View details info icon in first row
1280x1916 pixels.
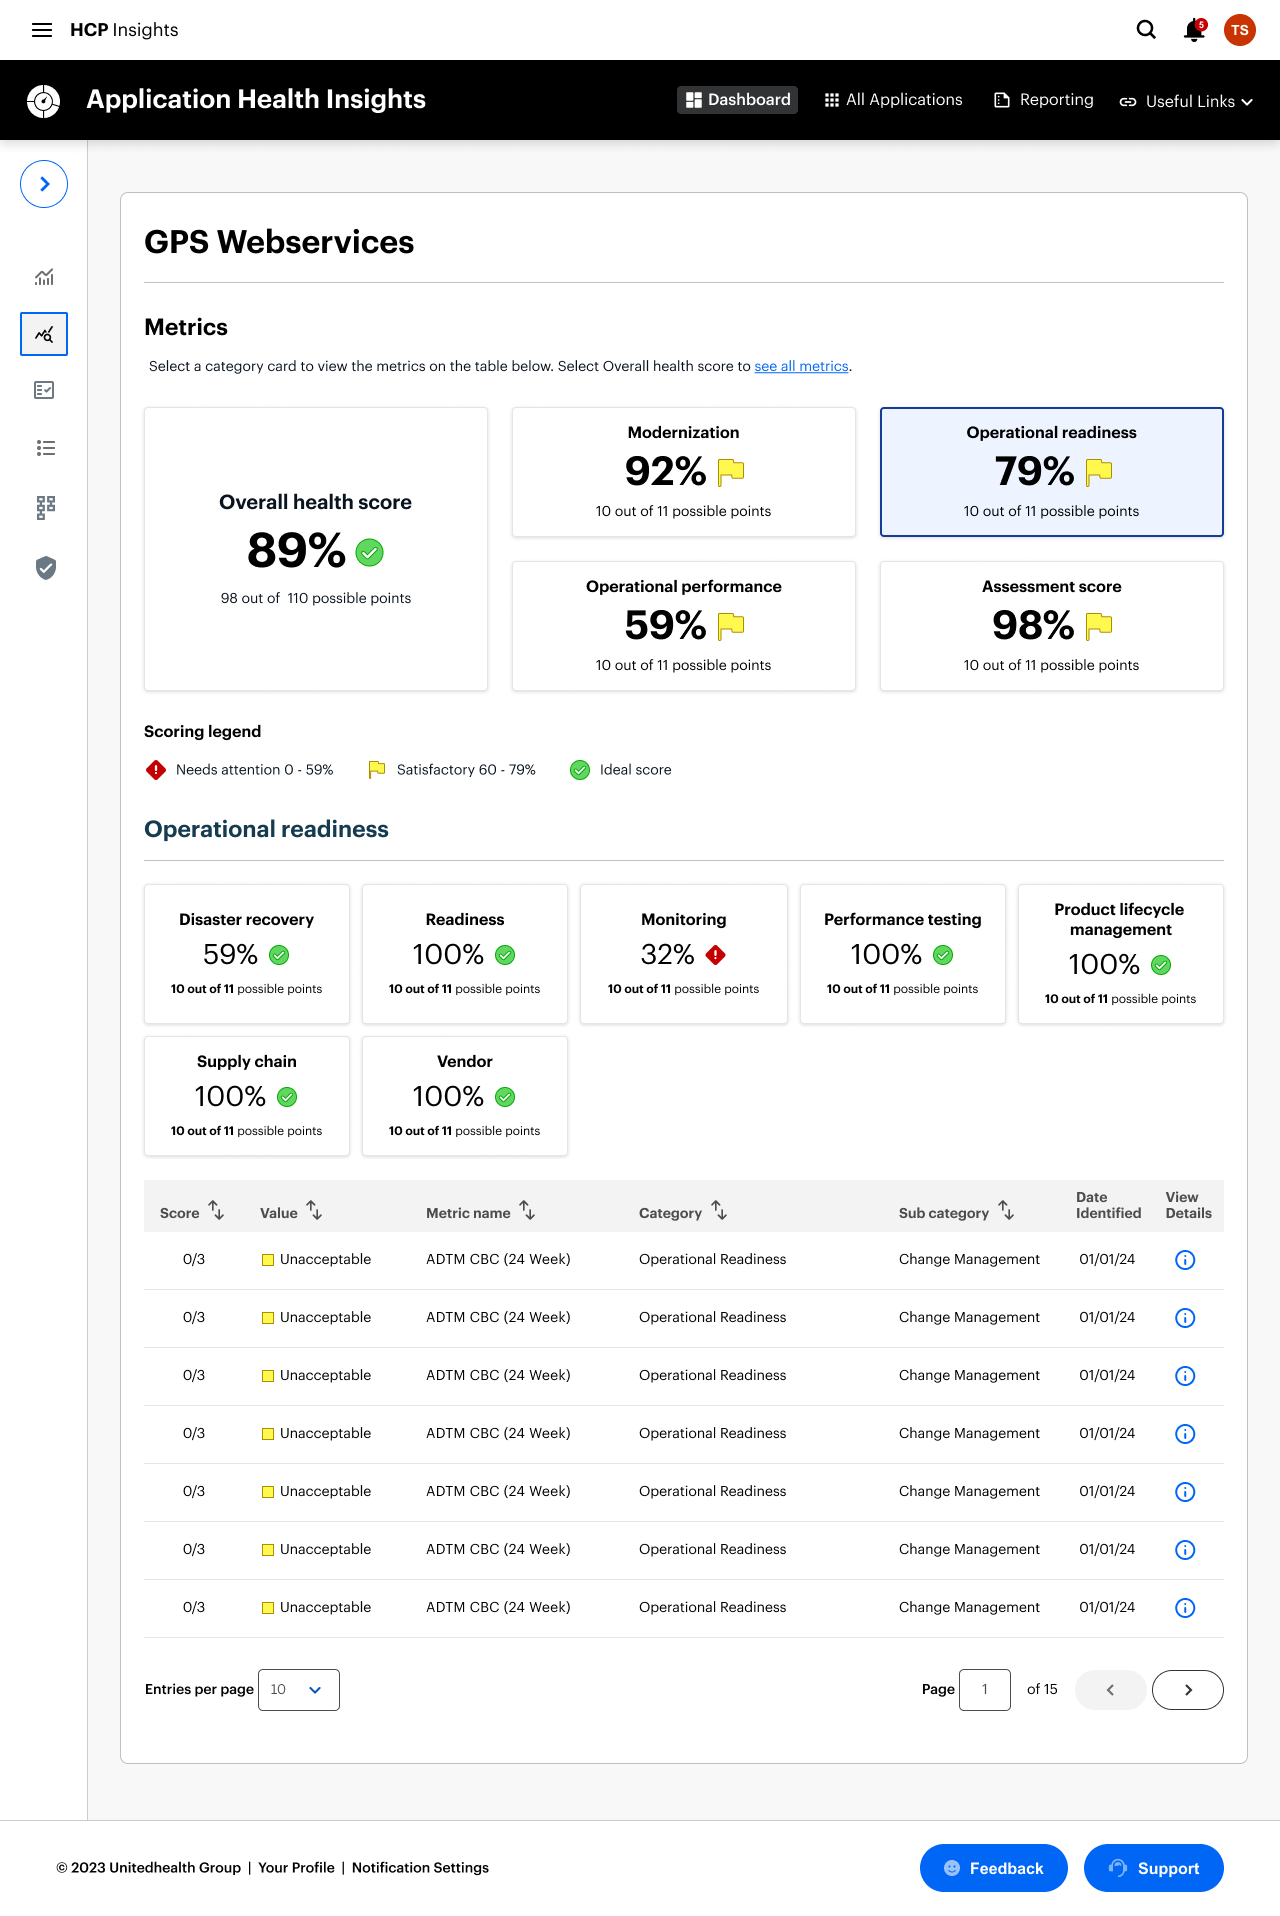click(x=1185, y=1260)
